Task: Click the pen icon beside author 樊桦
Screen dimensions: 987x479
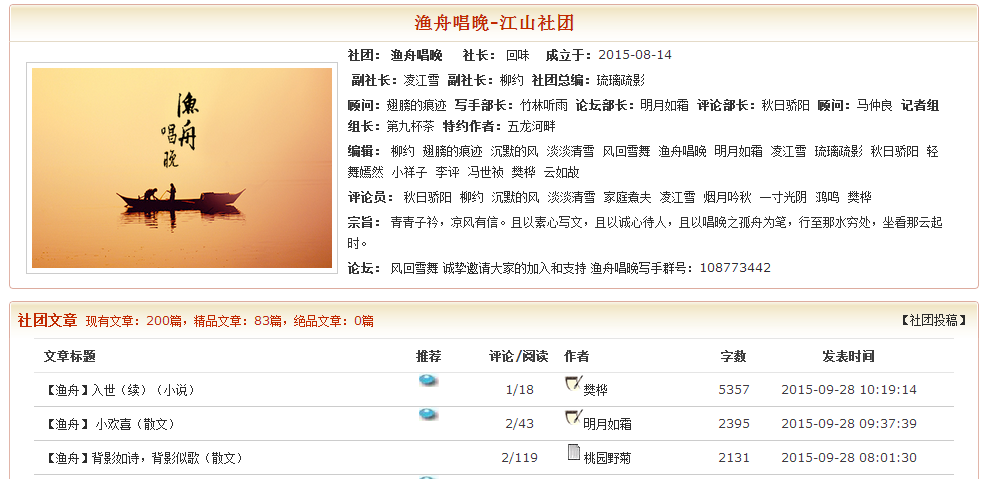Action: tap(573, 383)
